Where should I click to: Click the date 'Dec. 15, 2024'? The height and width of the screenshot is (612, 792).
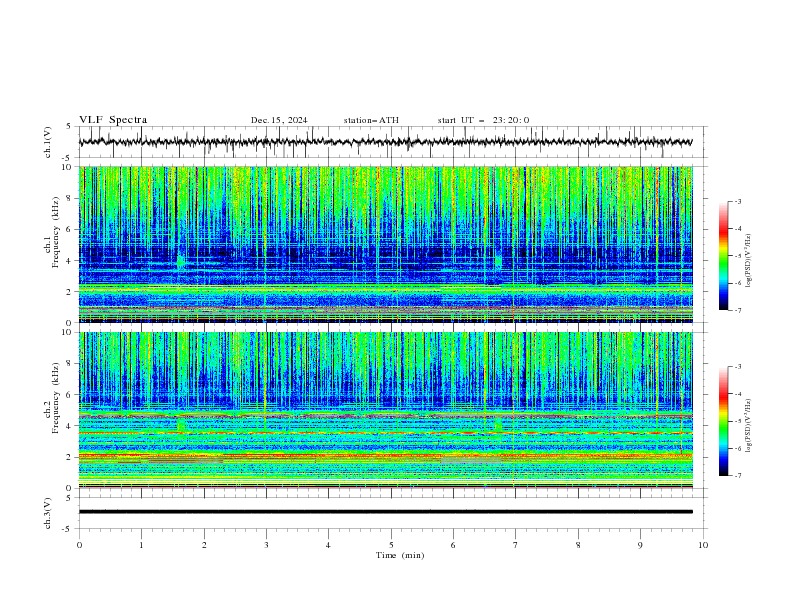[279, 120]
